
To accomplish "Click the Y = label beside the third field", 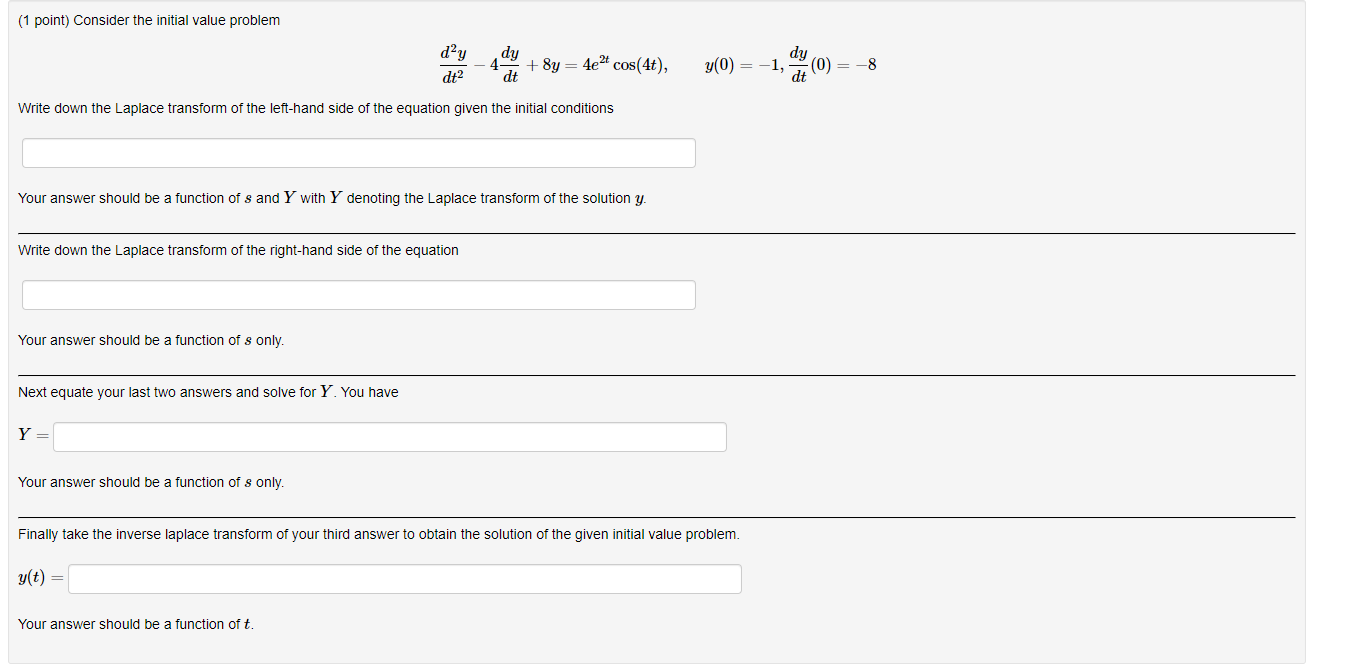I will coord(31,435).
